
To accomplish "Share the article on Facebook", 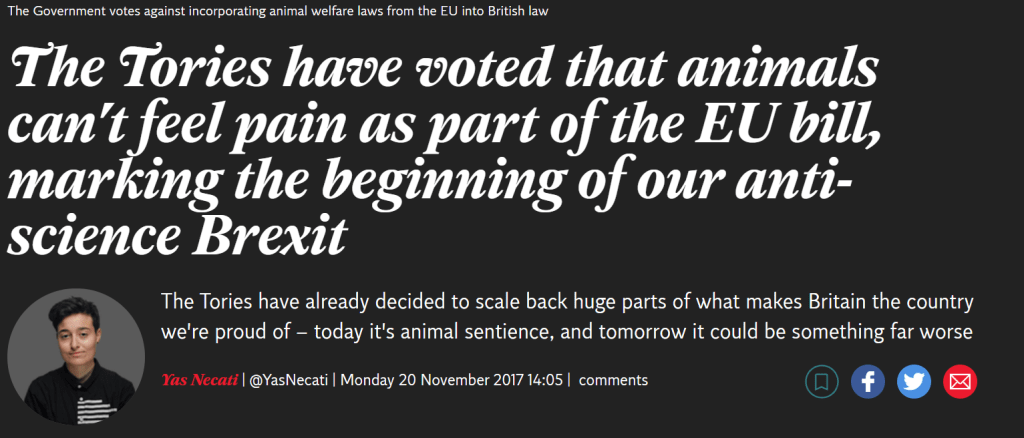I will tap(867, 381).
